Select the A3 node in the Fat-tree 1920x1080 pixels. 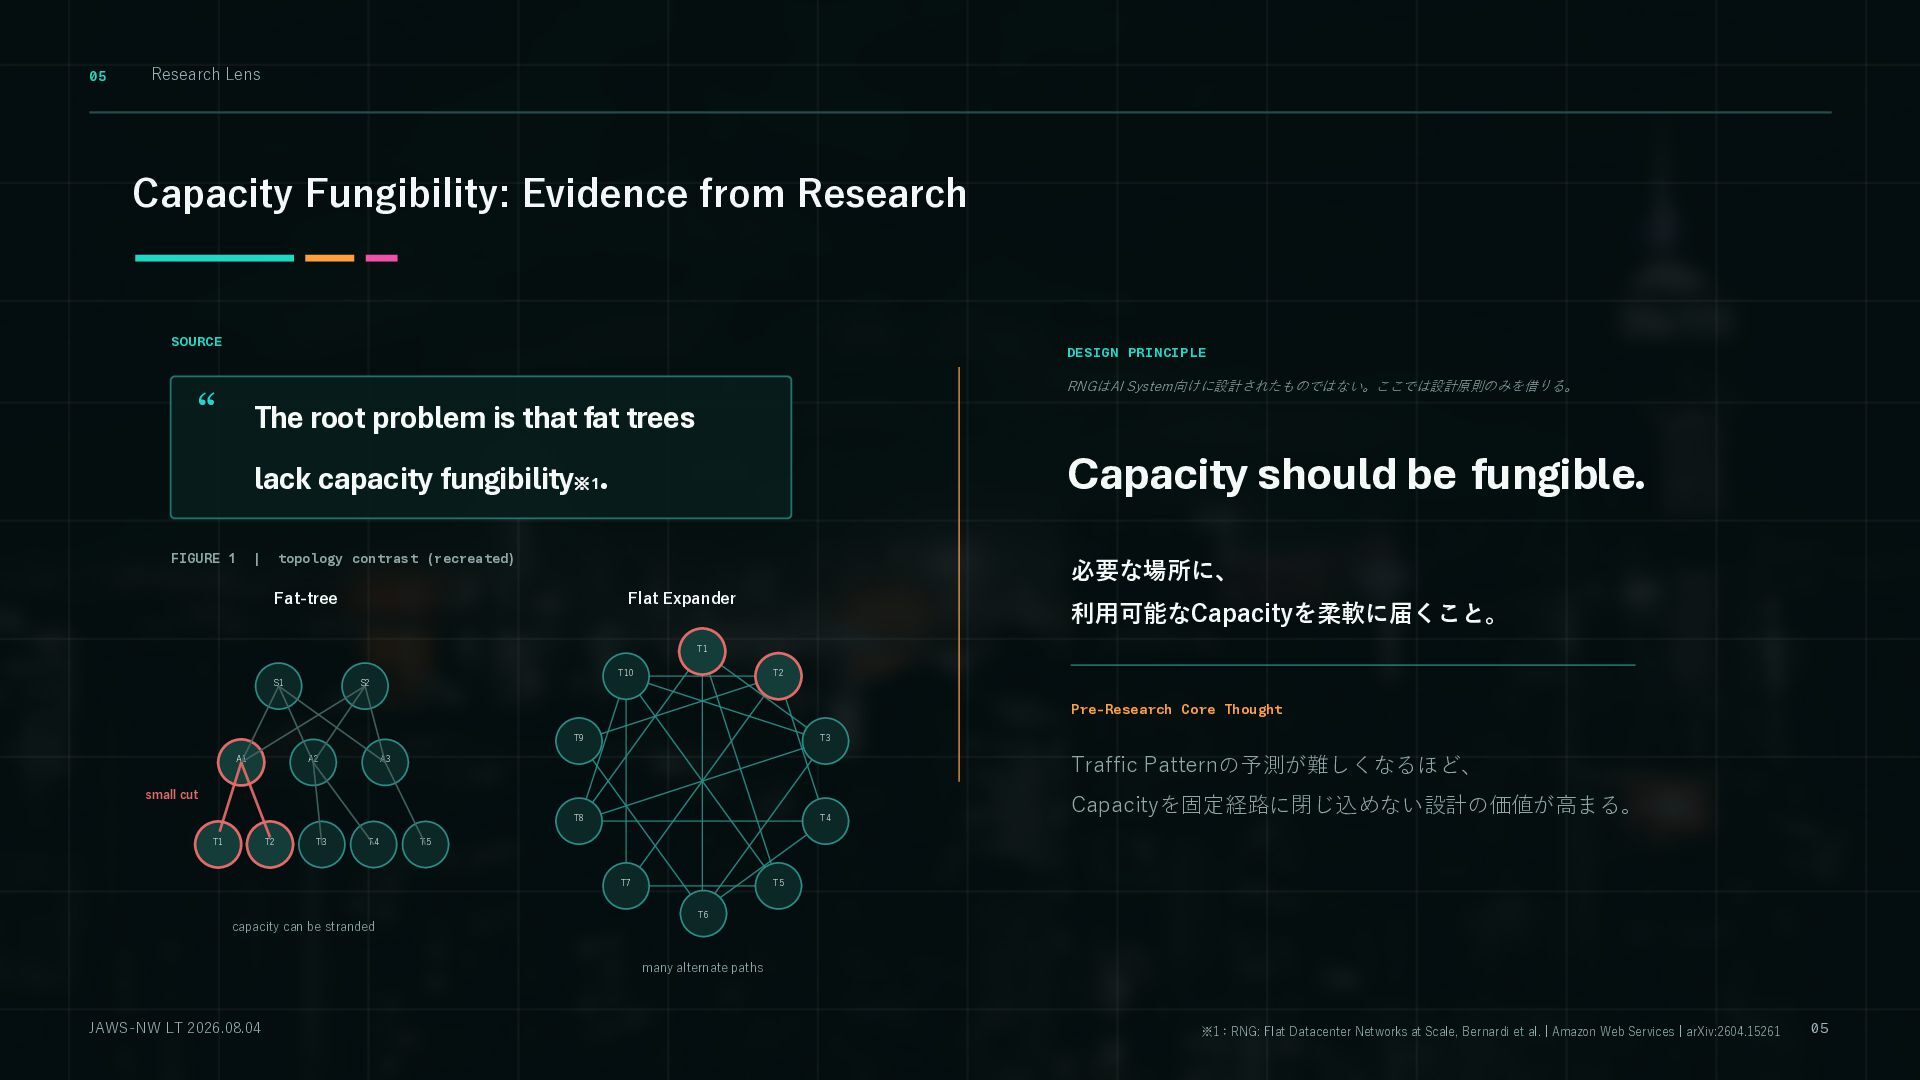(385, 762)
